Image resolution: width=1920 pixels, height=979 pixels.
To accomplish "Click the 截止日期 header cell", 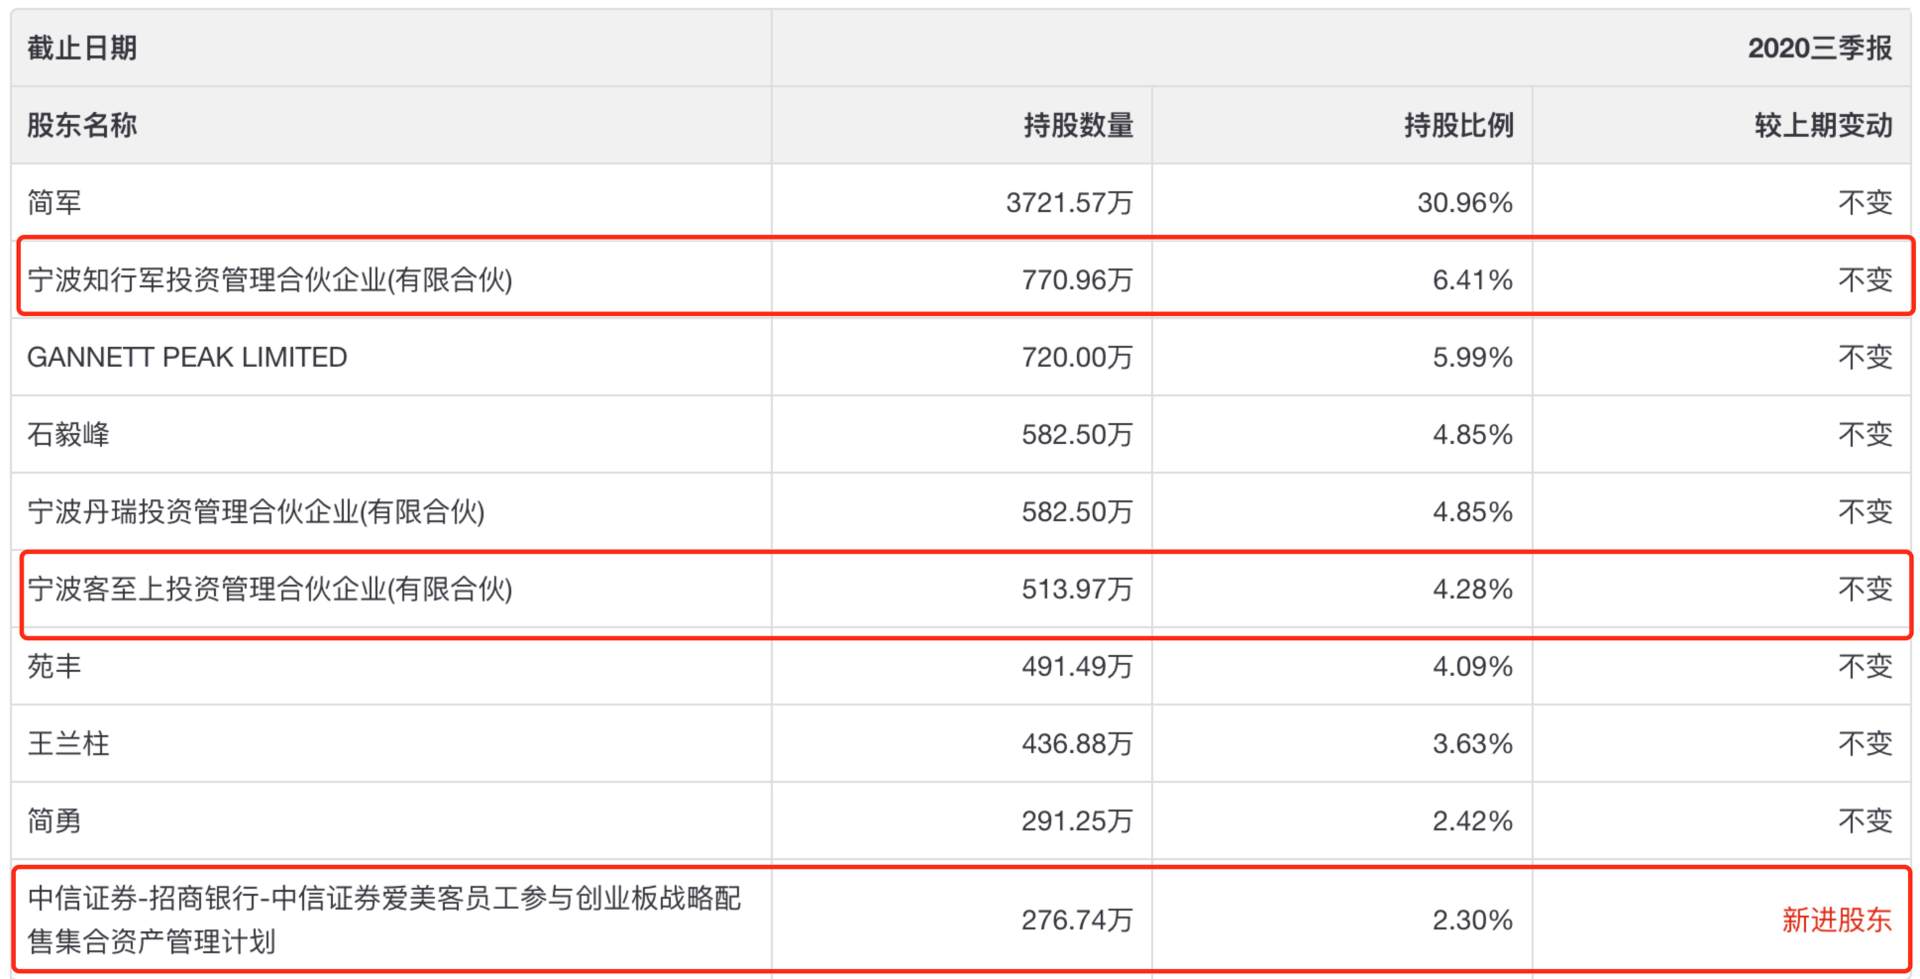I will click(82, 48).
